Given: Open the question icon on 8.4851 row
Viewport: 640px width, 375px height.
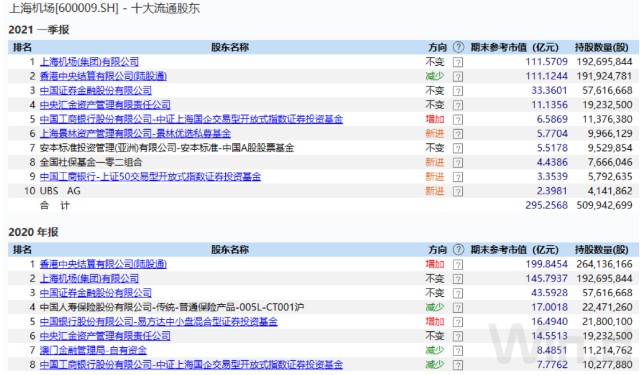Looking at the screenshot, I should [x=458, y=351].
